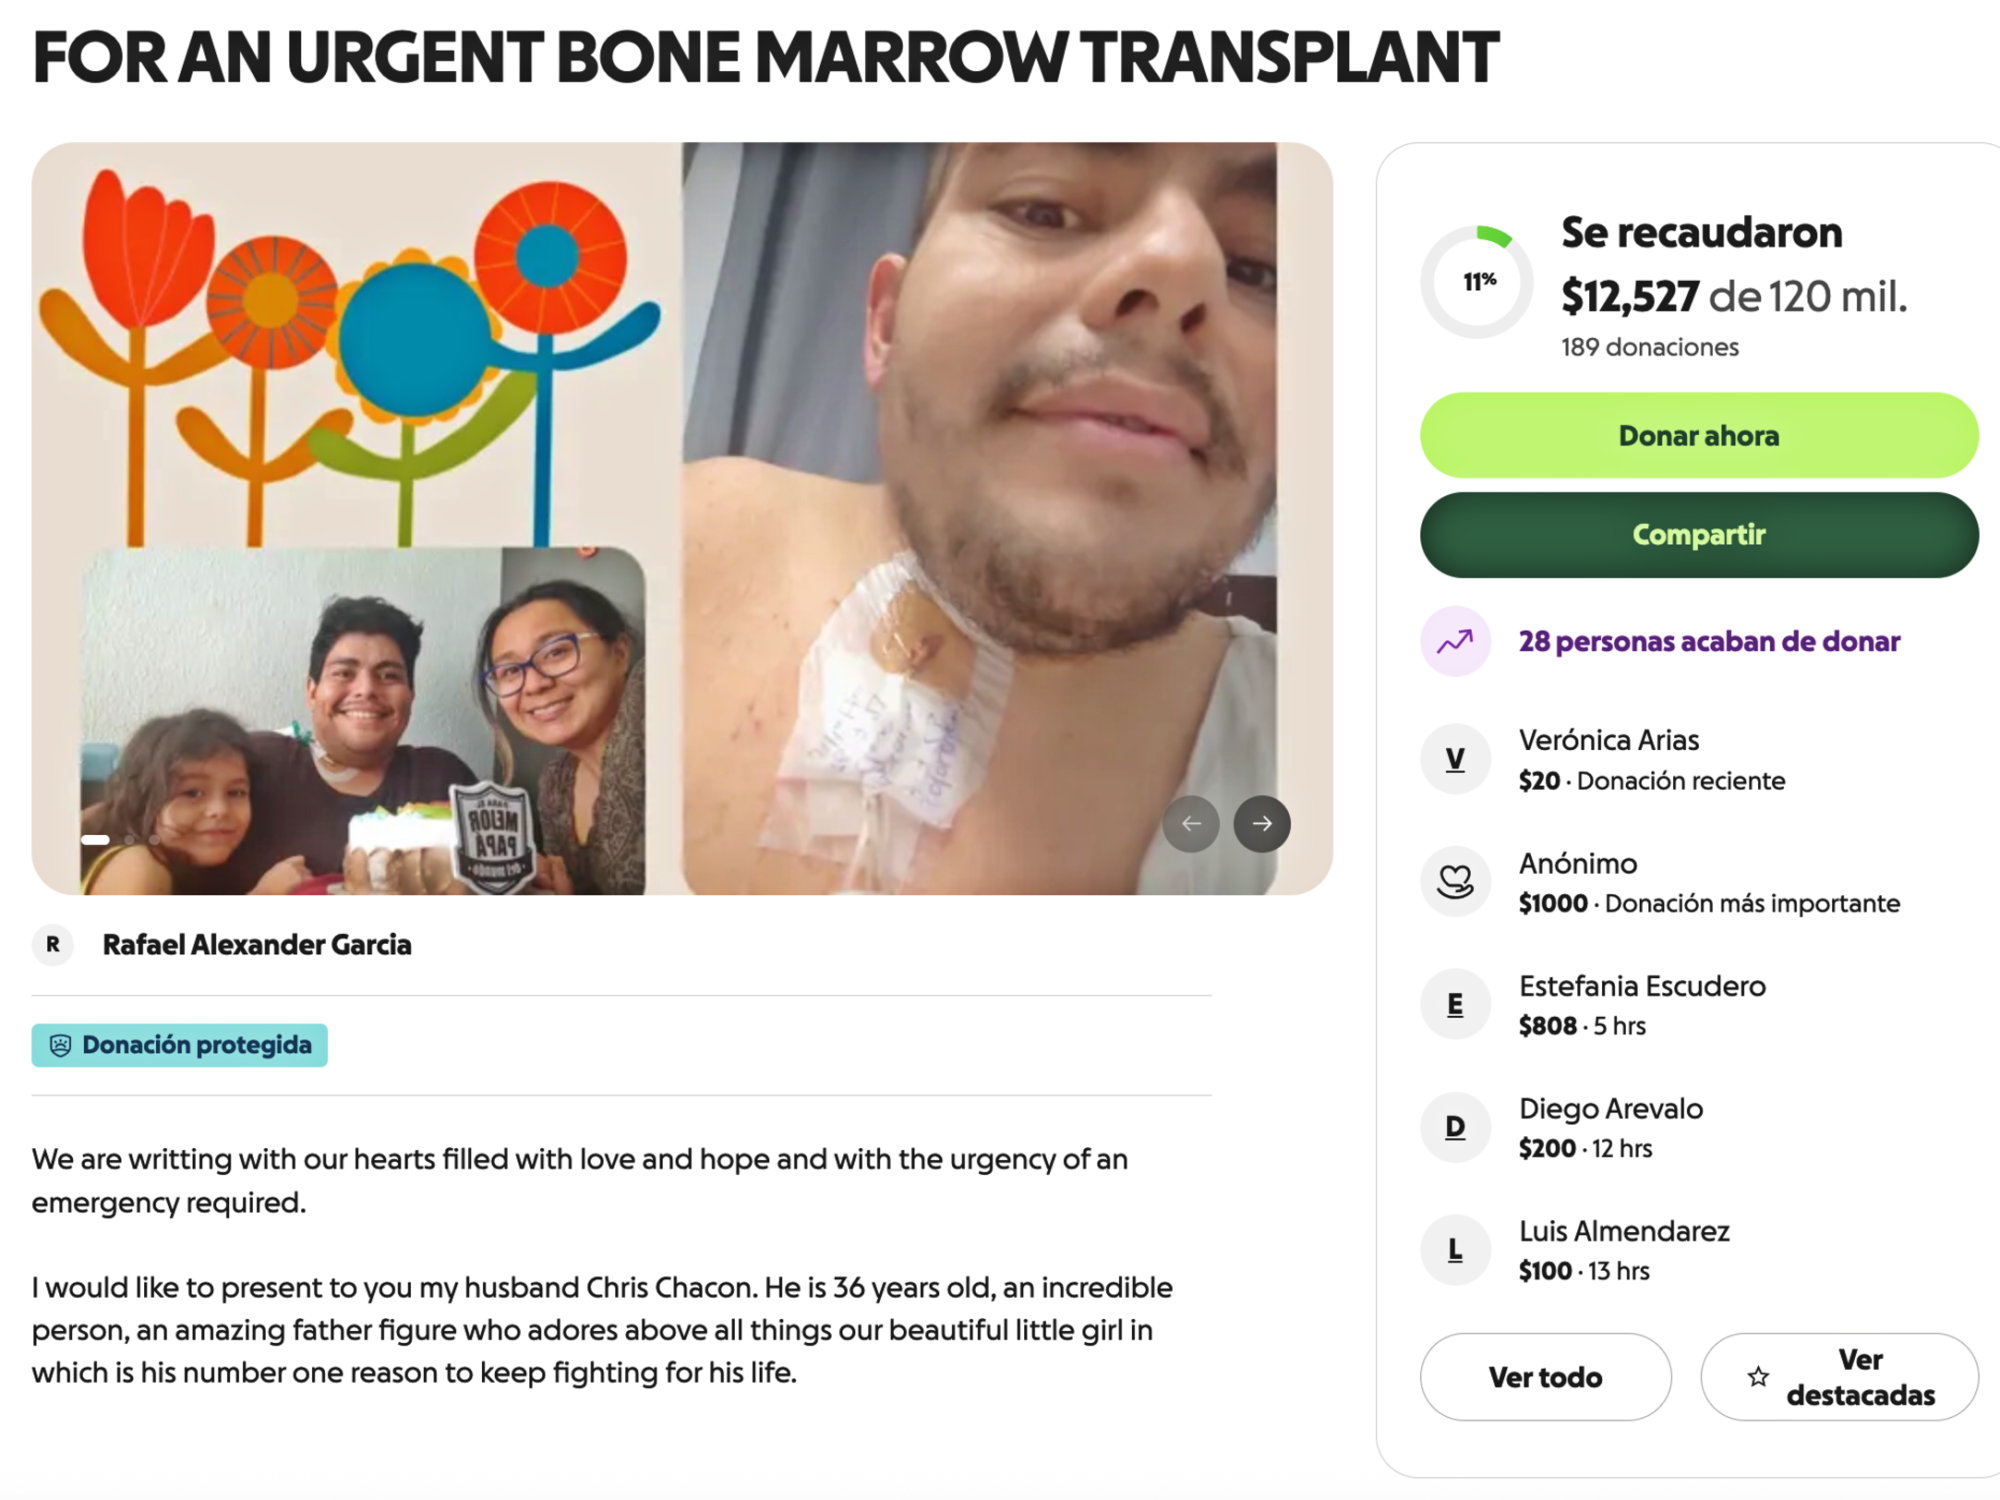The image size is (2000, 1500).
Task: Click the previous image arrow on carousel
Action: click(1190, 823)
